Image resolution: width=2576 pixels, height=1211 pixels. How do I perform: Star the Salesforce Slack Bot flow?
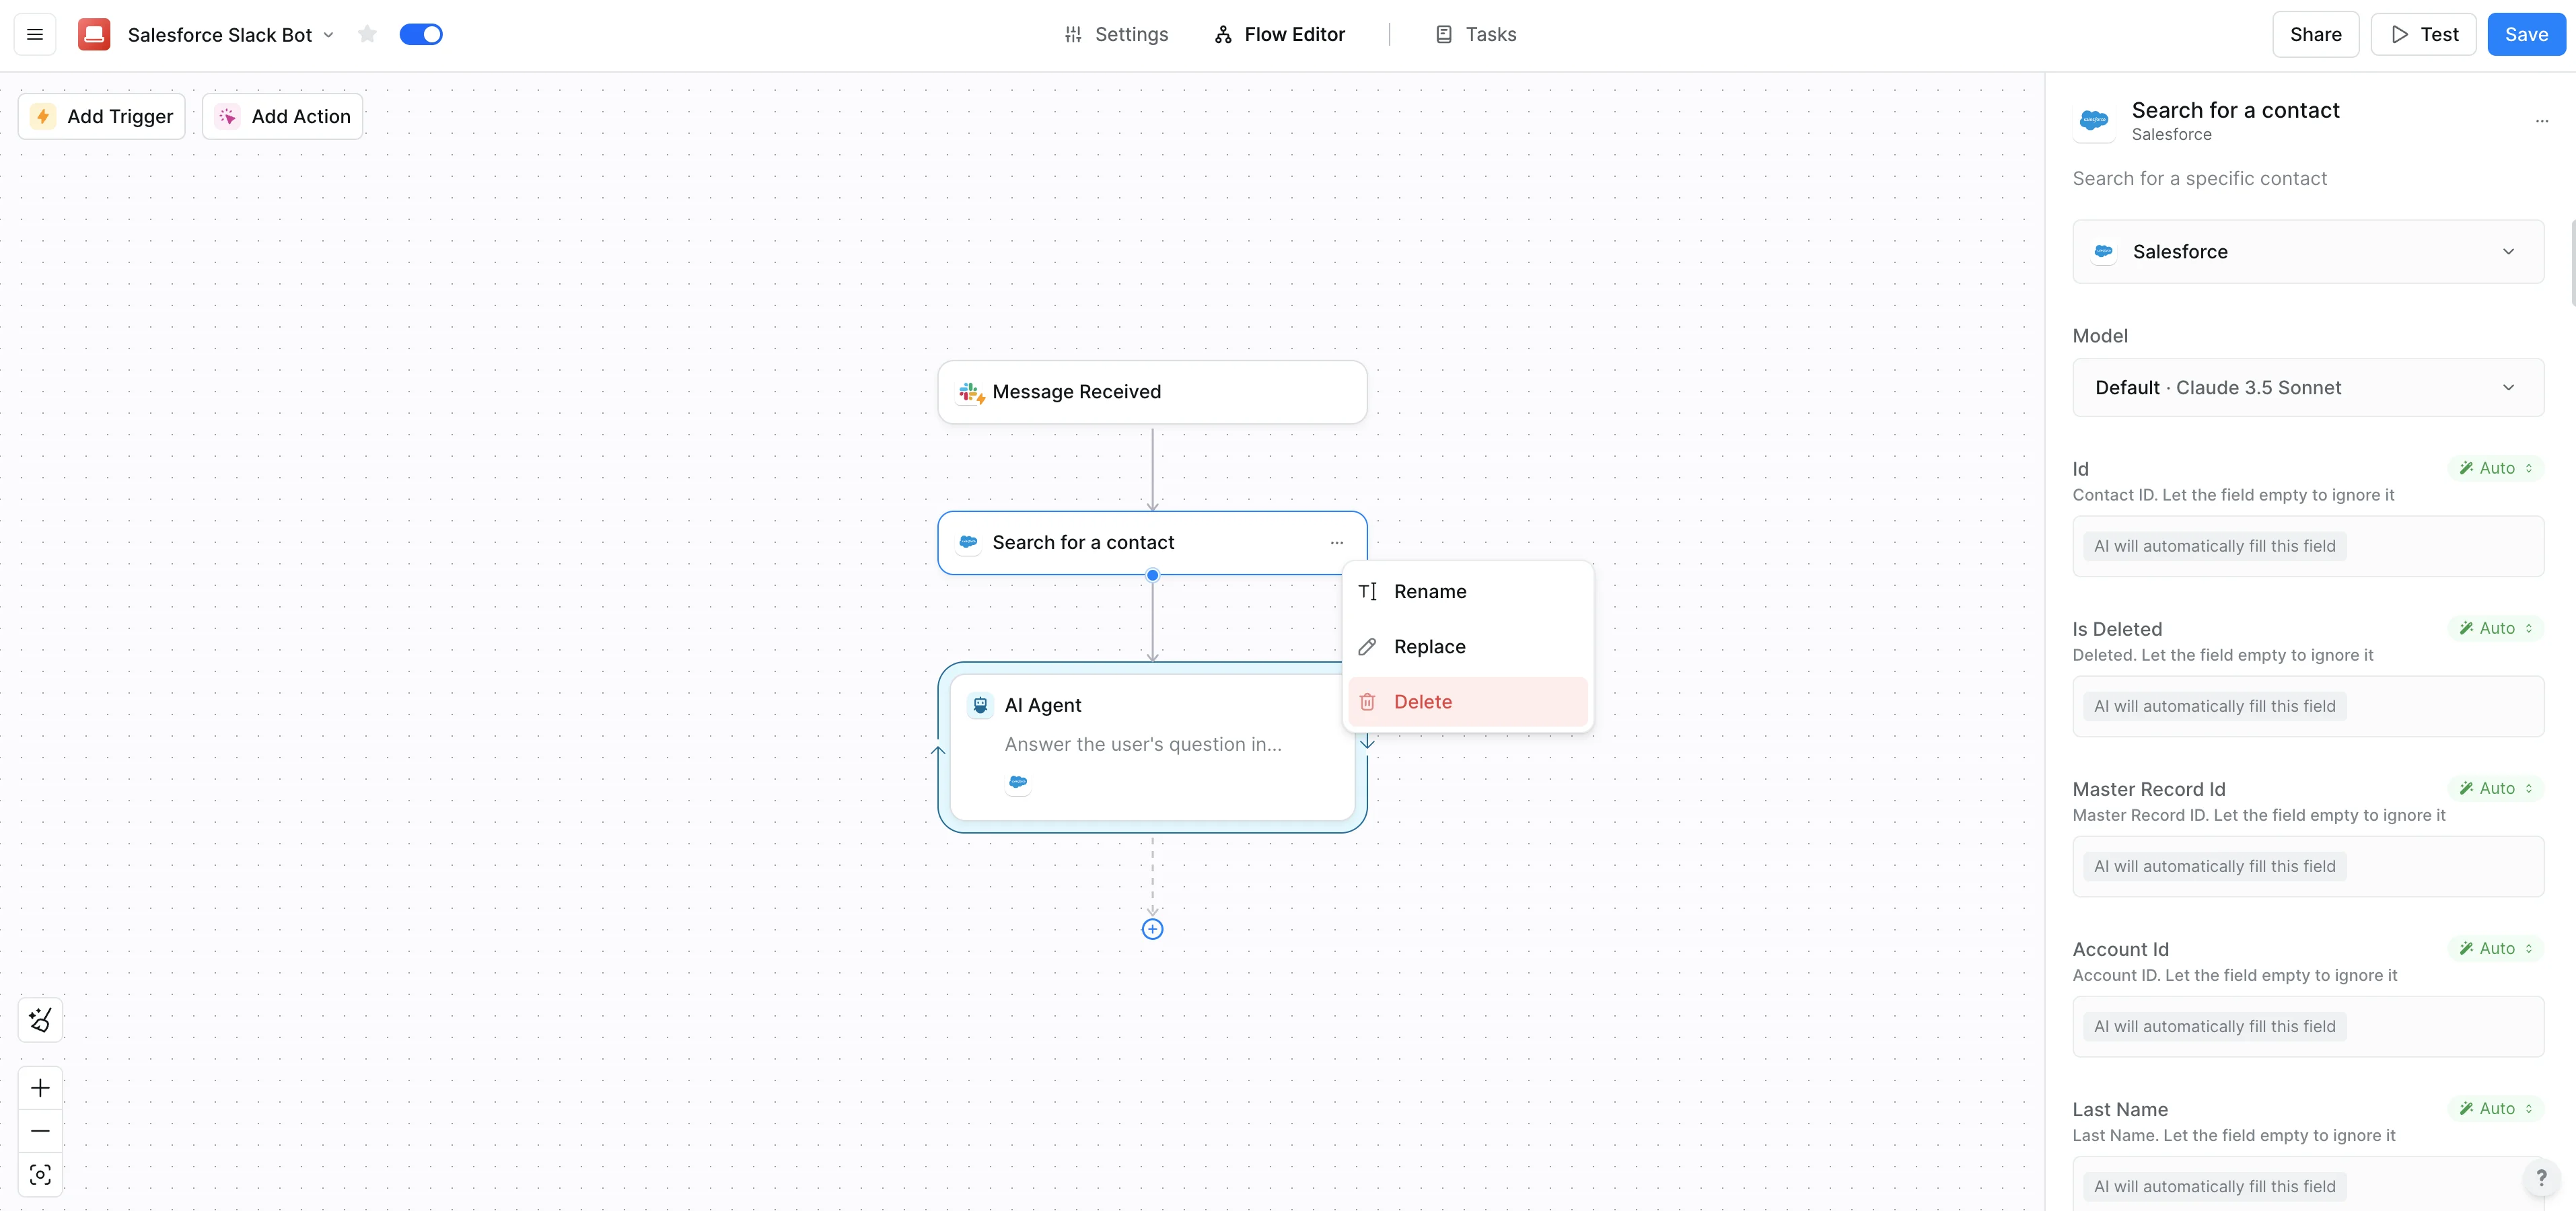[x=367, y=34]
